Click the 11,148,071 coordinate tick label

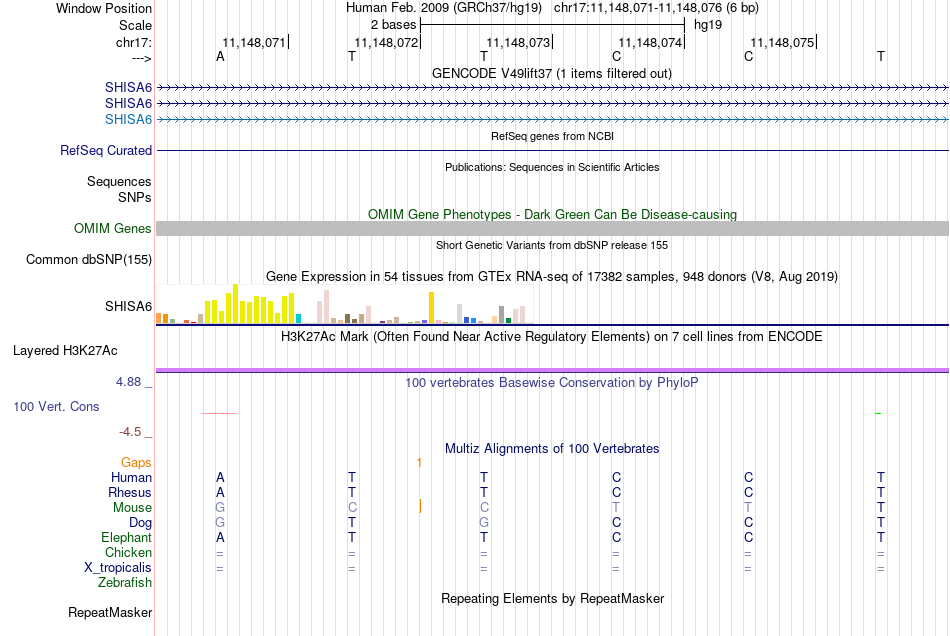click(x=254, y=42)
